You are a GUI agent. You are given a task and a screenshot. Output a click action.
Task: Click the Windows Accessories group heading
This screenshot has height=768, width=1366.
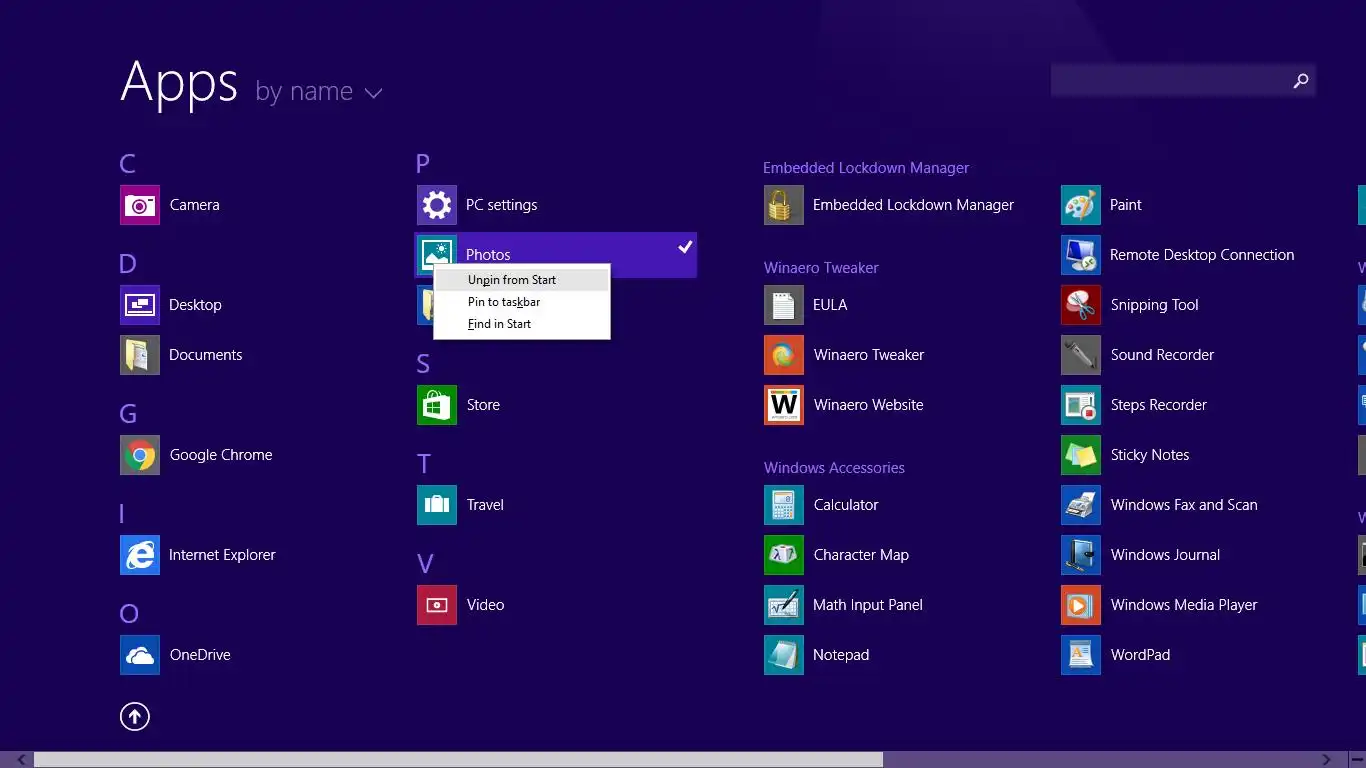pos(834,468)
